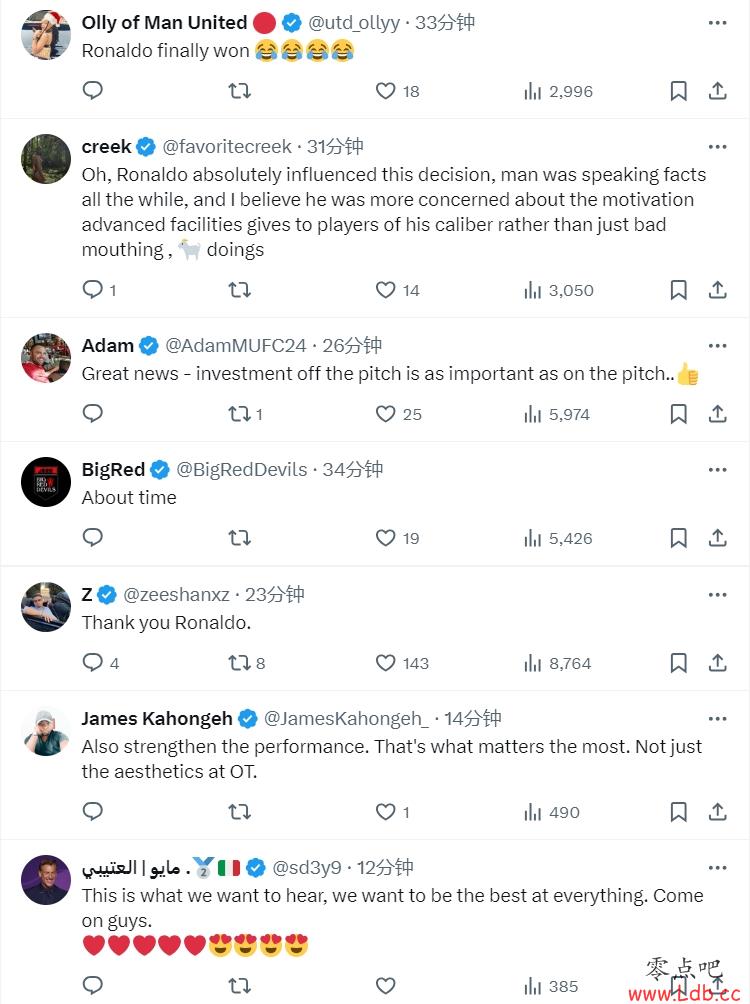Image resolution: width=750 pixels, height=1004 pixels.
Task: Share Z's 'Thank you Ronaldo' tweet
Action: point(717,663)
